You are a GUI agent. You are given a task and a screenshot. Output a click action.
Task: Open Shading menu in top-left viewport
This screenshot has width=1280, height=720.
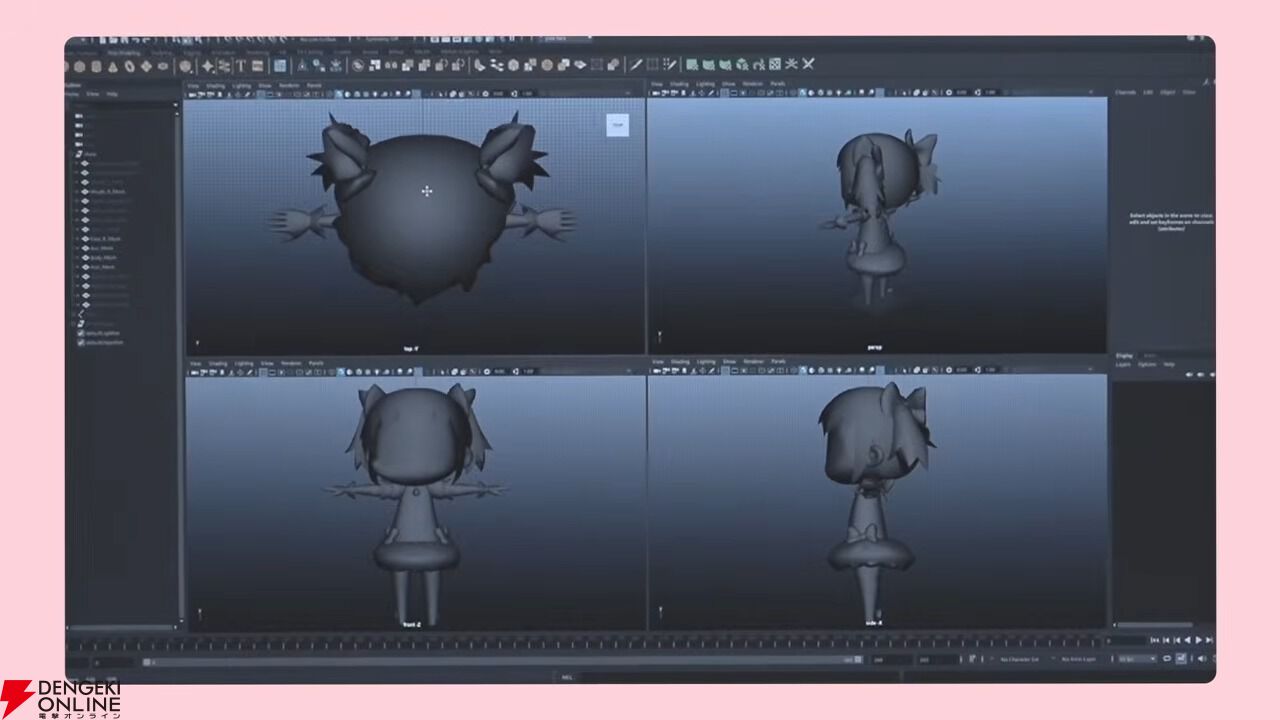[215, 86]
